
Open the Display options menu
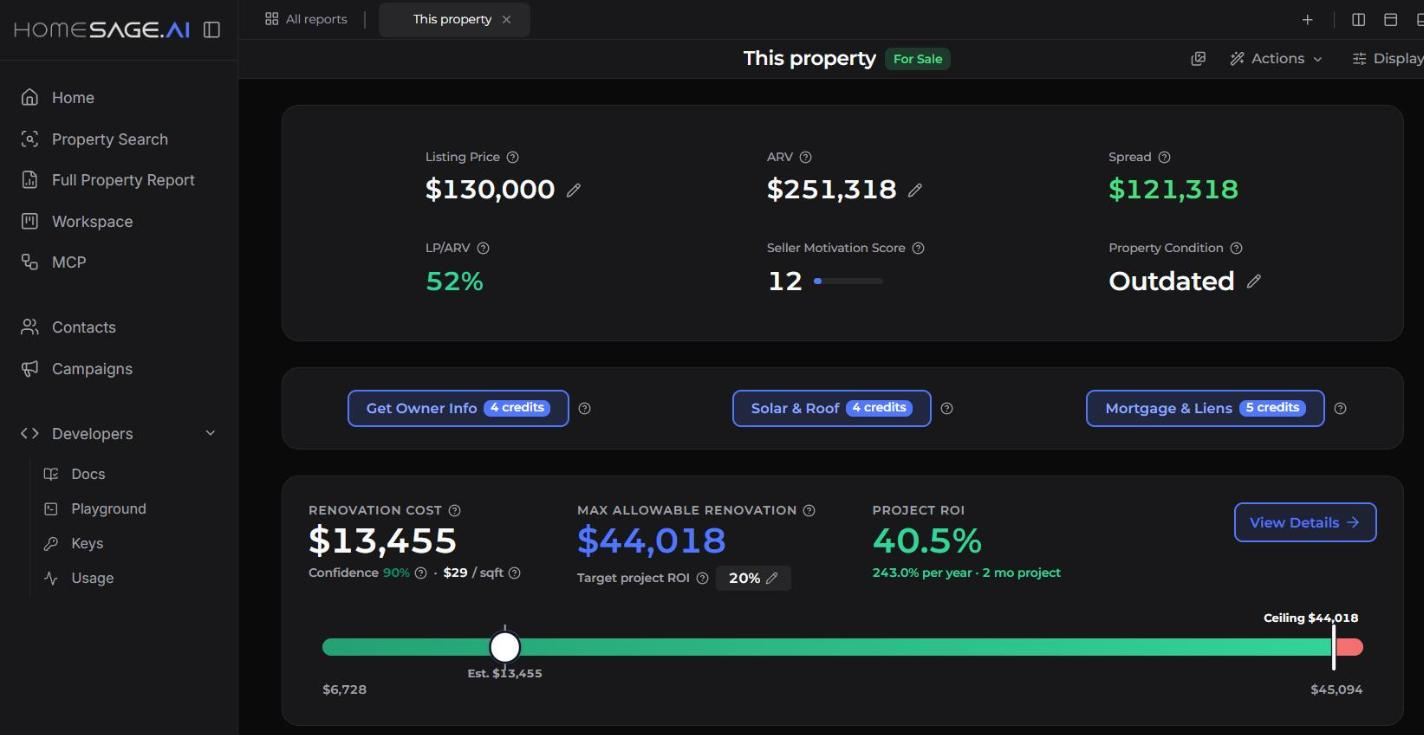coord(1388,59)
